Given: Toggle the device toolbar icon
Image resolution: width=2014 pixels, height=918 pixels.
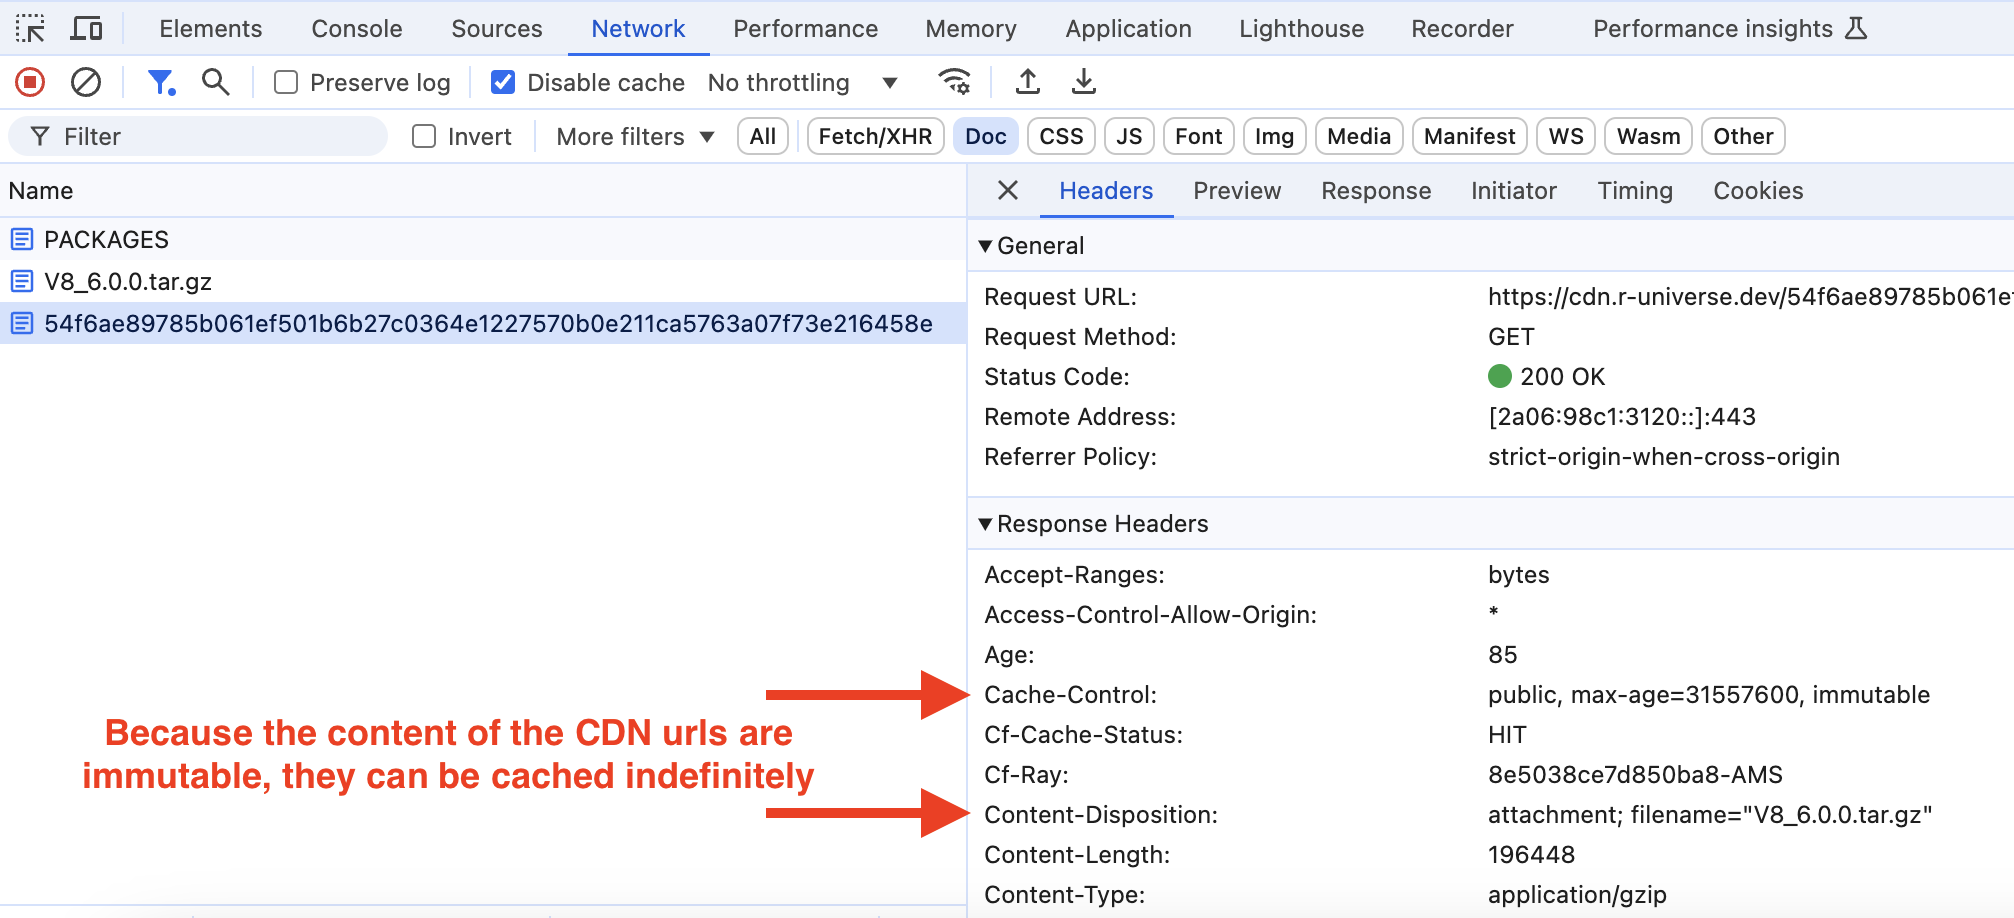Looking at the screenshot, I should click(x=87, y=28).
